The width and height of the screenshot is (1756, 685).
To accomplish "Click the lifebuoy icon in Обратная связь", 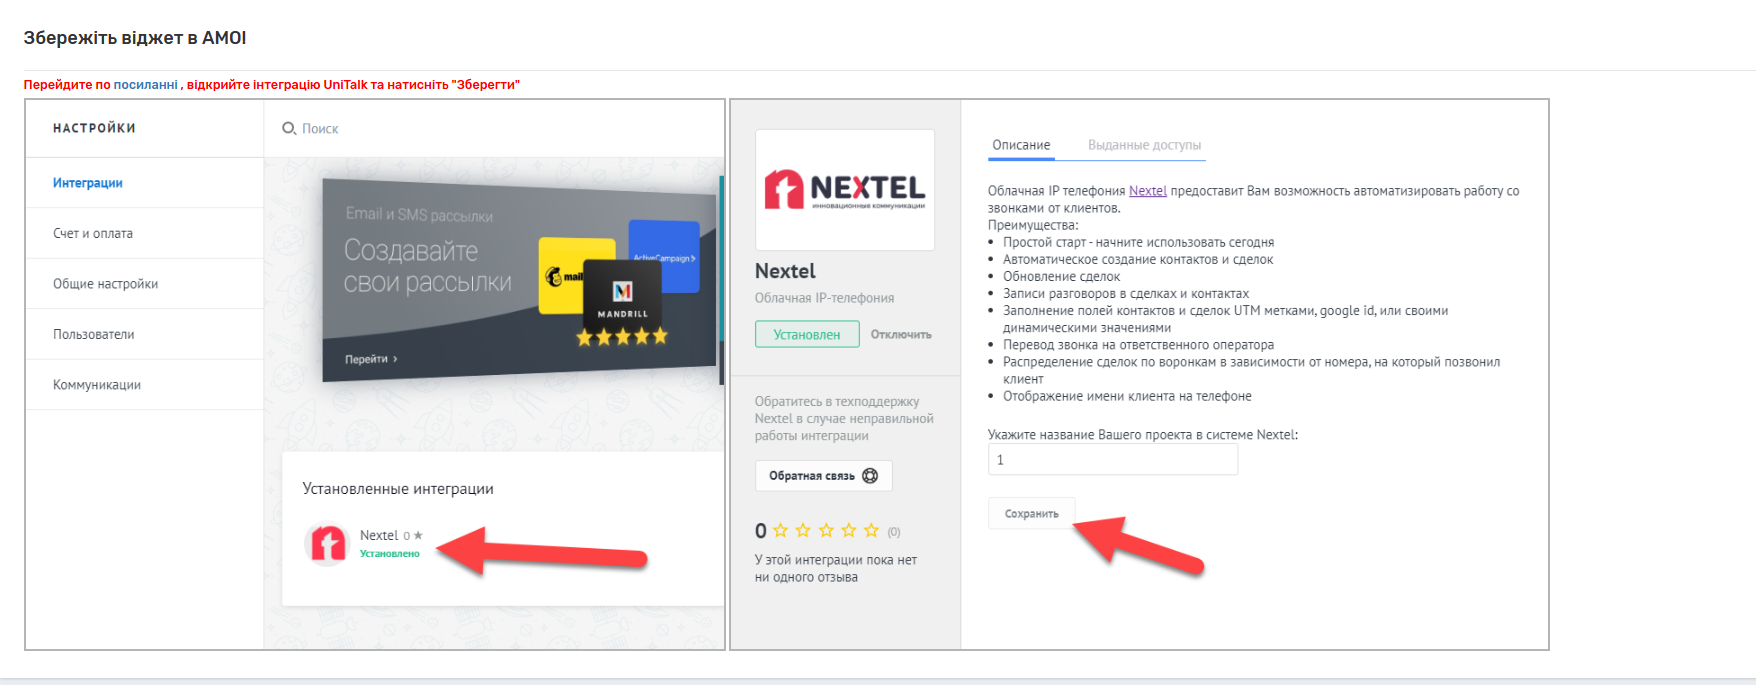I will [x=870, y=476].
